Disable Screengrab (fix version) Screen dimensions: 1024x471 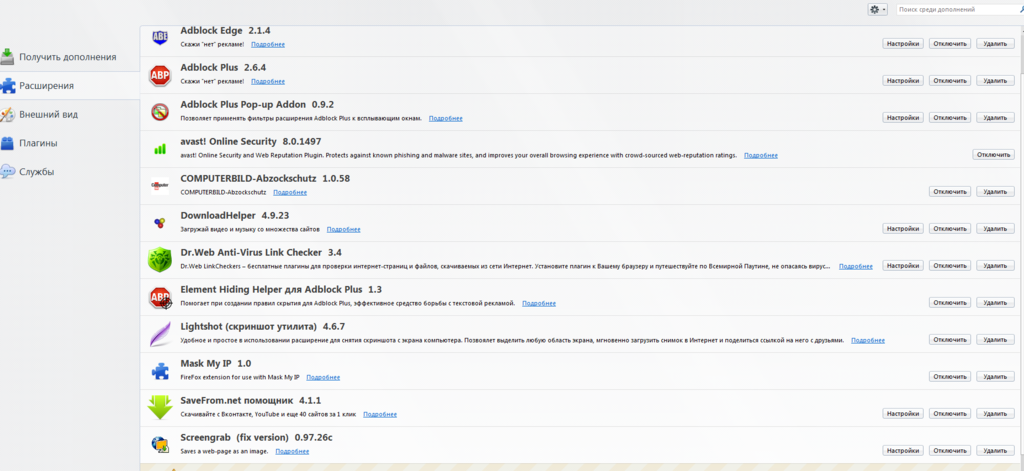(950, 451)
